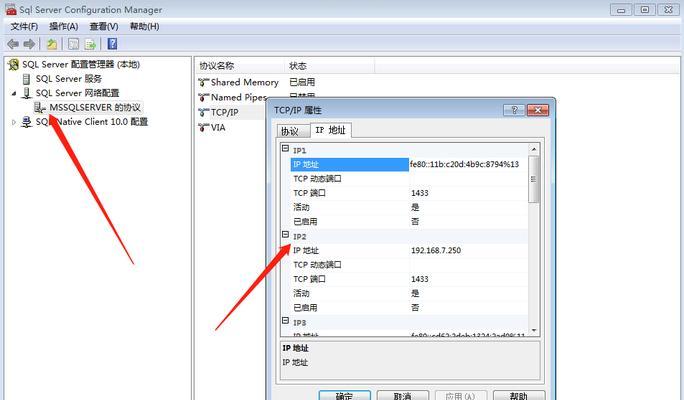Click the MSSQLSERVER 的协议 node icon
684x400 pixels.
point(40,107)
